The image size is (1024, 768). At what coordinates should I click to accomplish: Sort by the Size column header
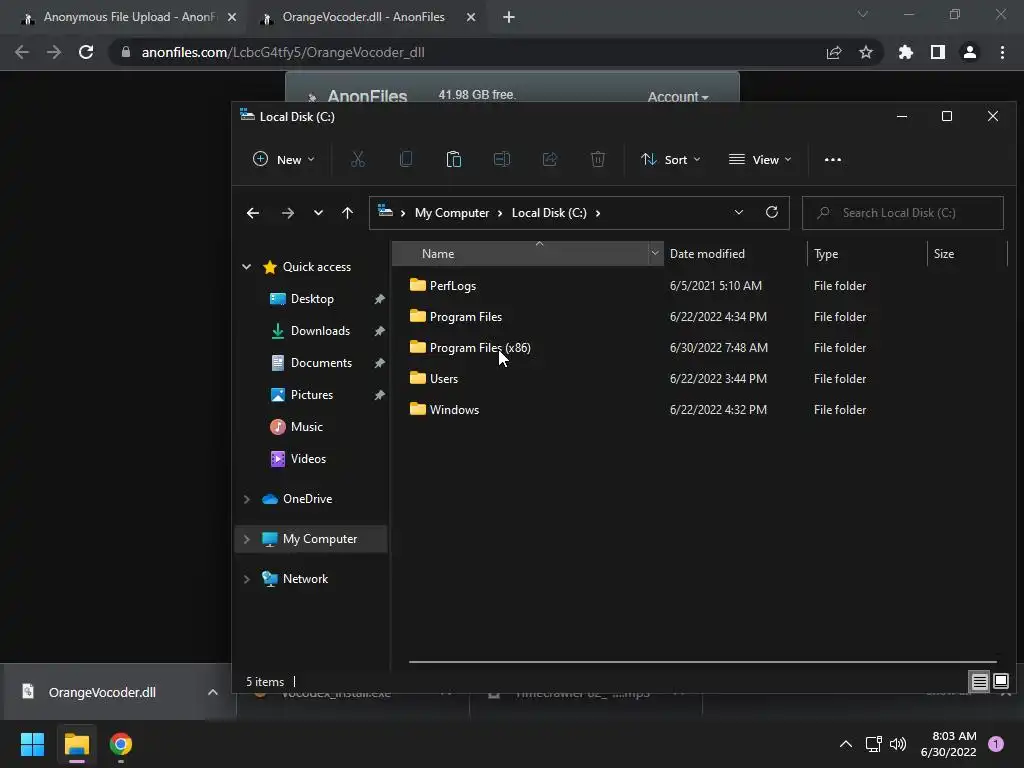[967, 253]
